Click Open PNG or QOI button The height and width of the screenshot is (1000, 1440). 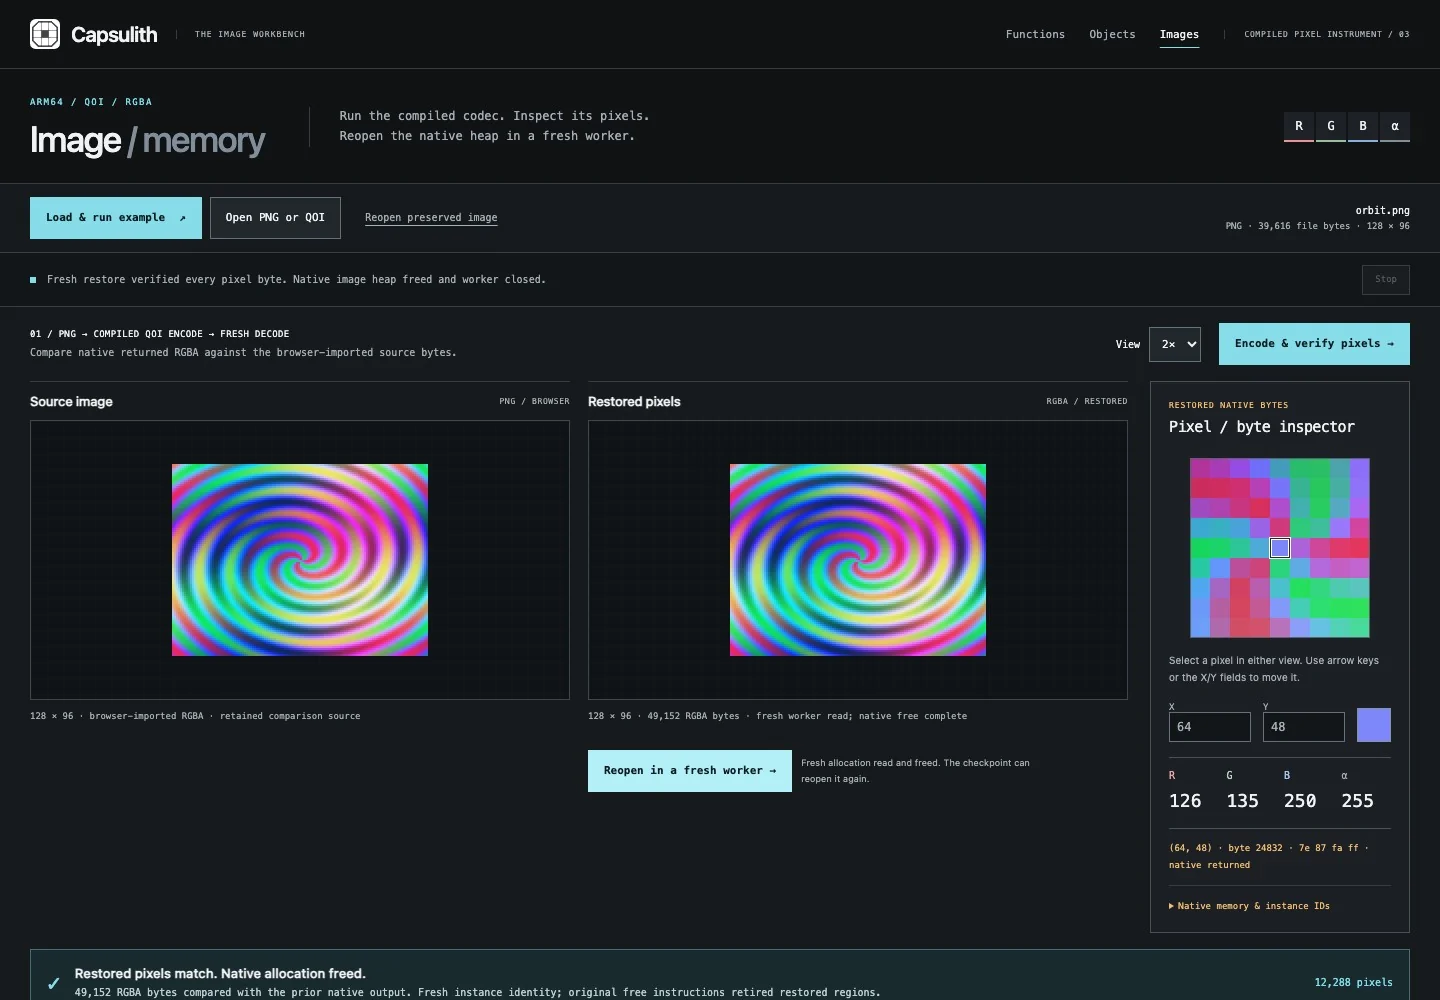(275, 218)
